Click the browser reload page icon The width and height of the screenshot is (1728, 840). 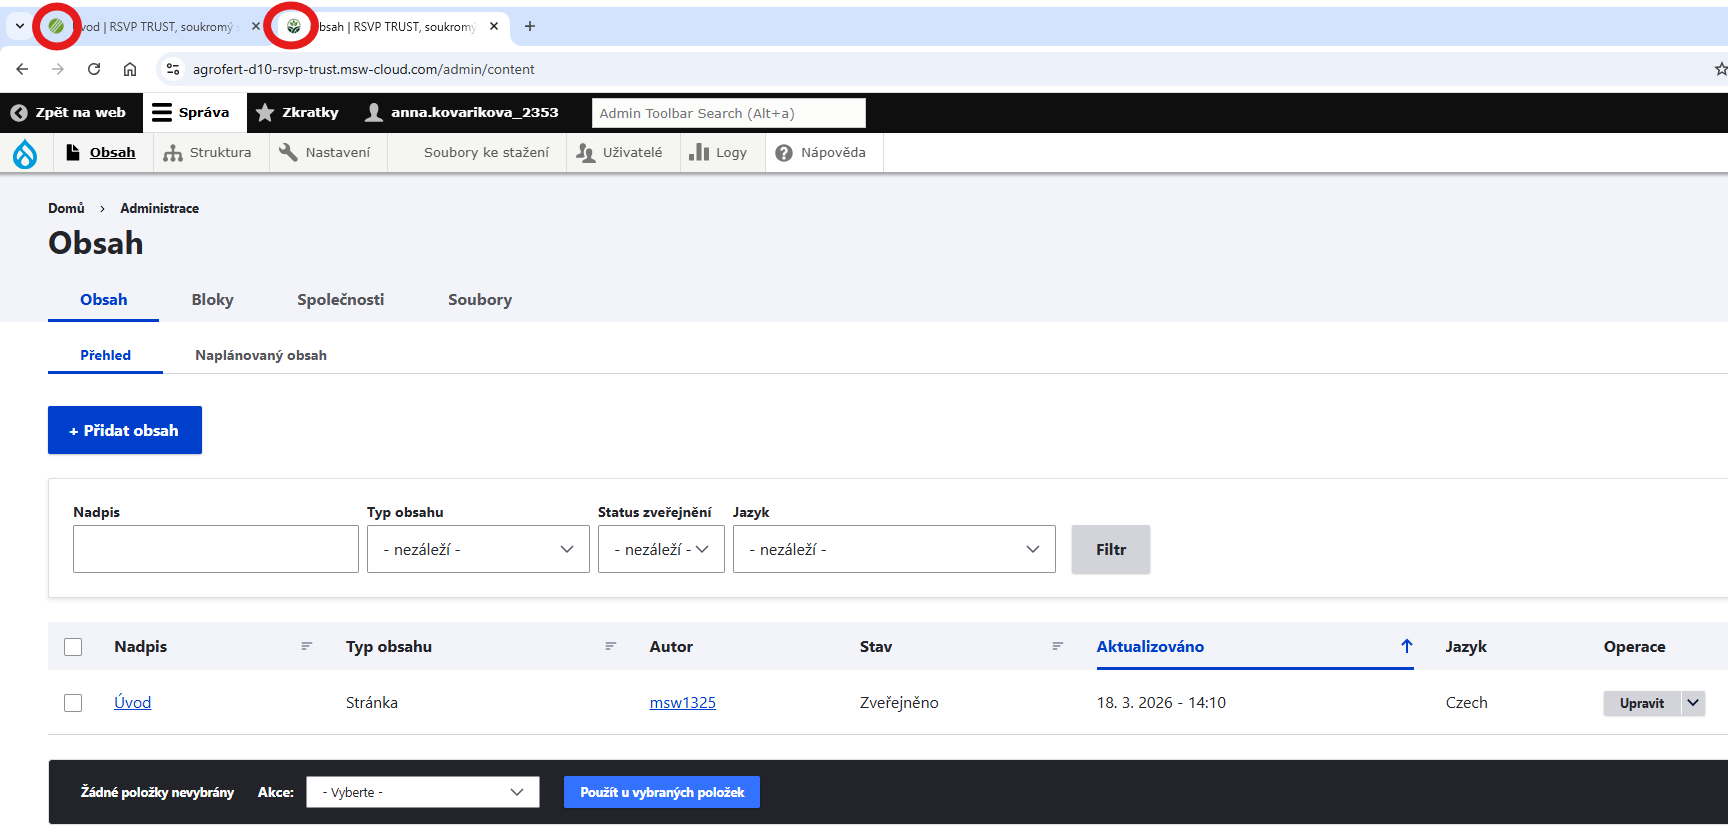click(94, 69)
